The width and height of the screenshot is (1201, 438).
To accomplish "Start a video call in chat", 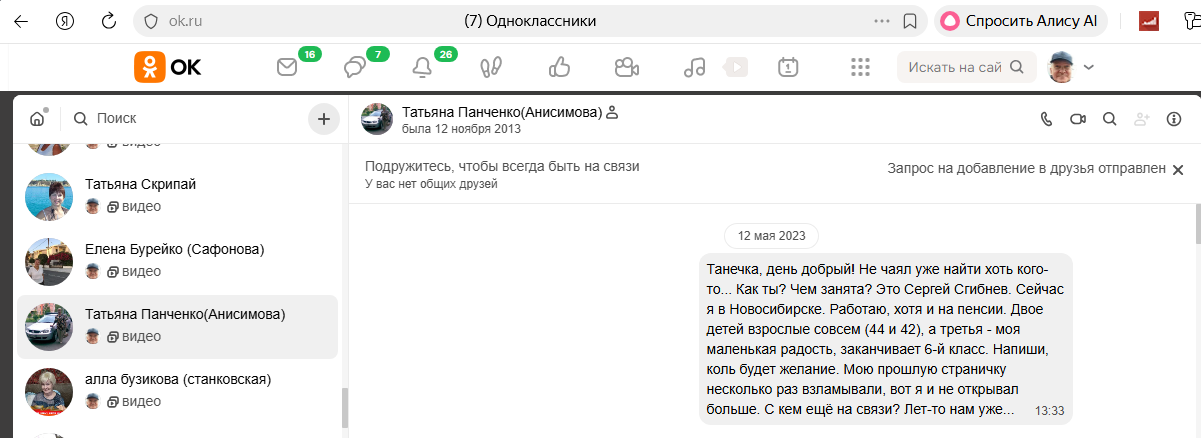I will point(1078,119).
